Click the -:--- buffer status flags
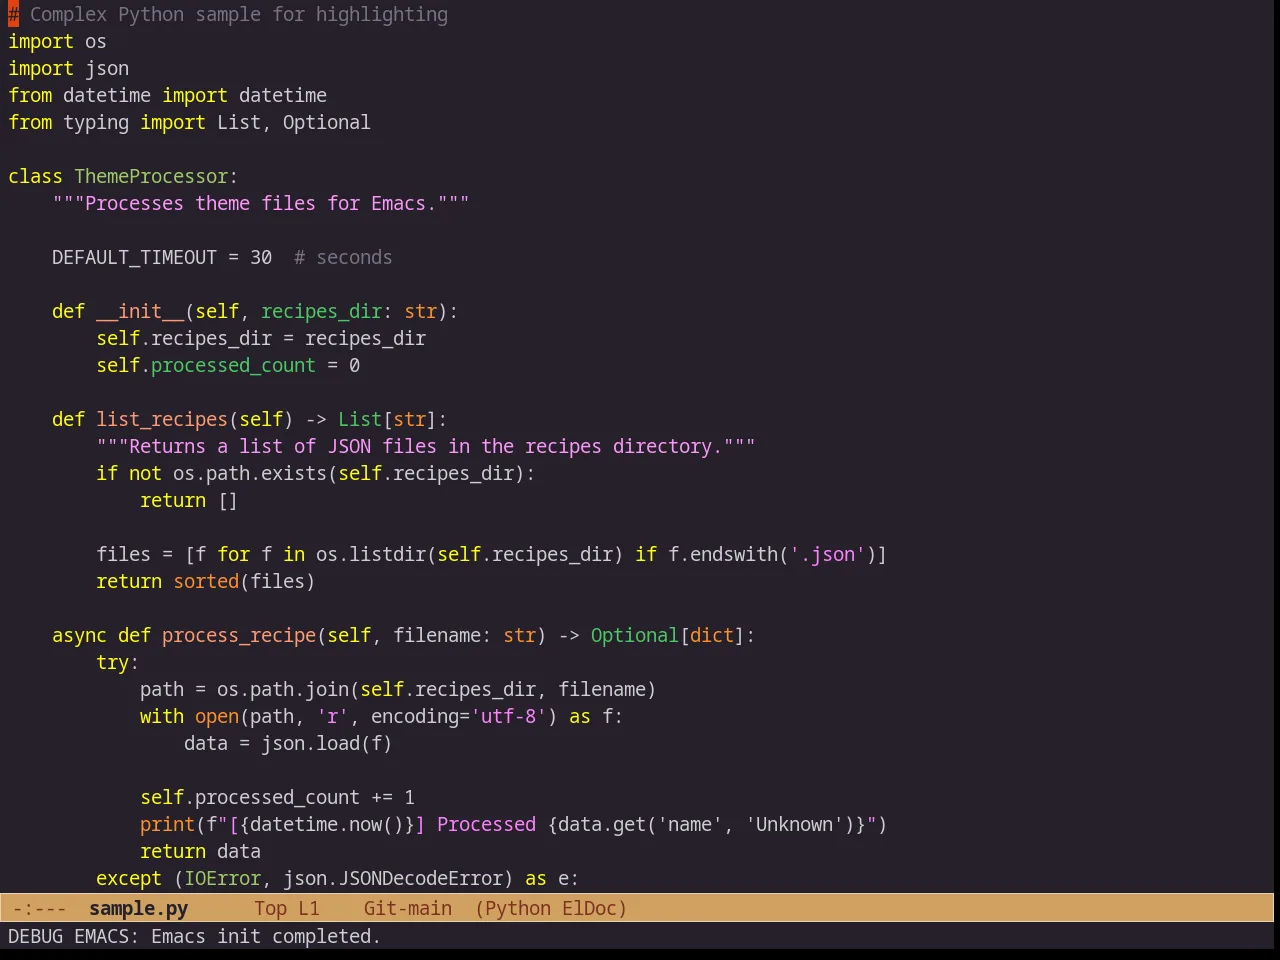 point(40,908)
